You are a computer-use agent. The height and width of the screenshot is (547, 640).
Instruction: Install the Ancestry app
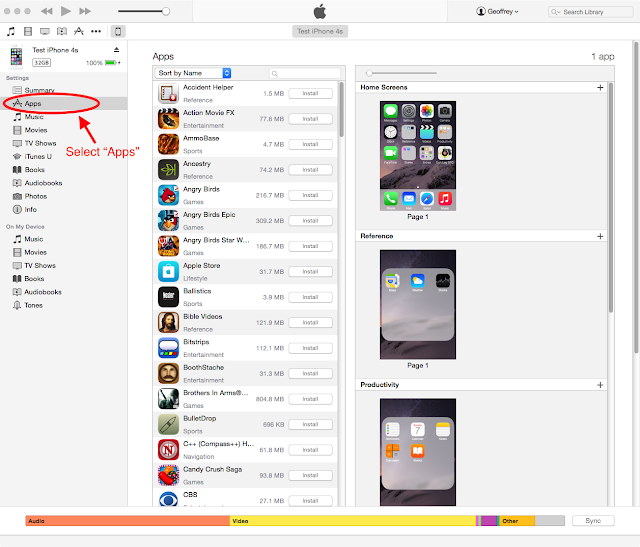click(x=310, y=170)
